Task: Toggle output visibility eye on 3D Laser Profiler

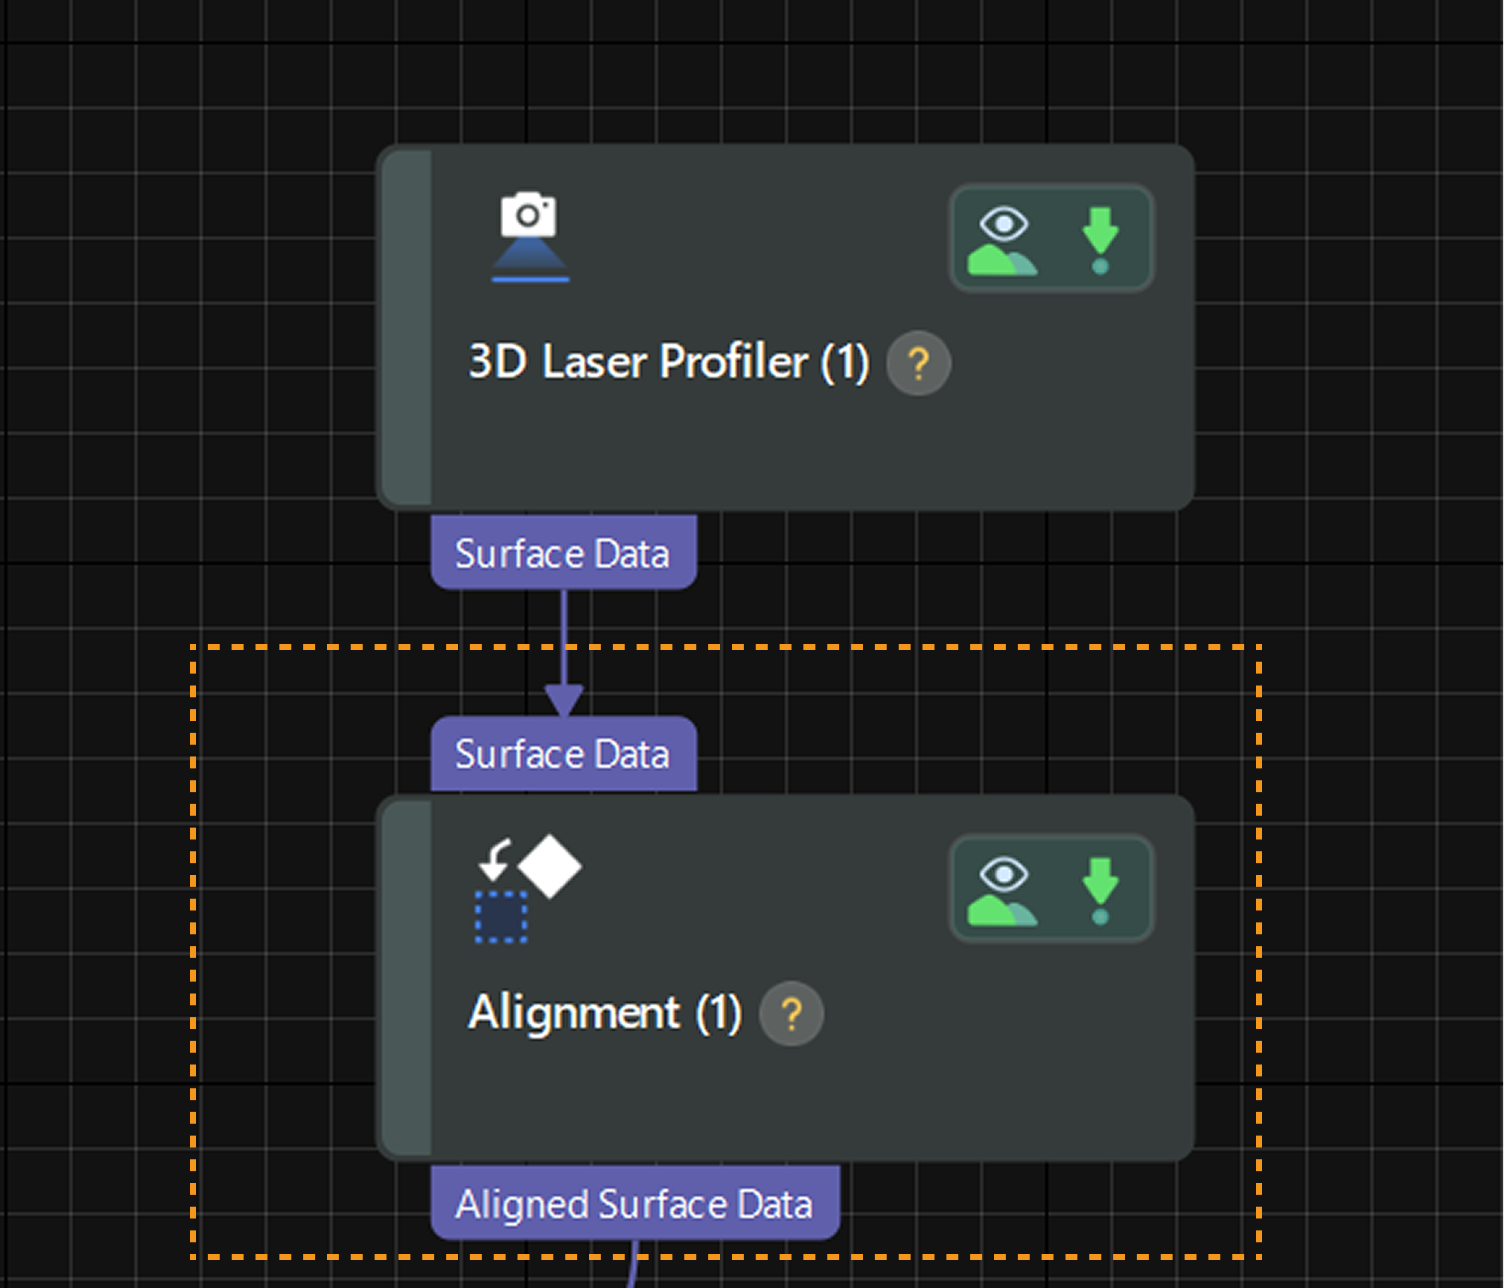Action: (x=1003, y=240)
